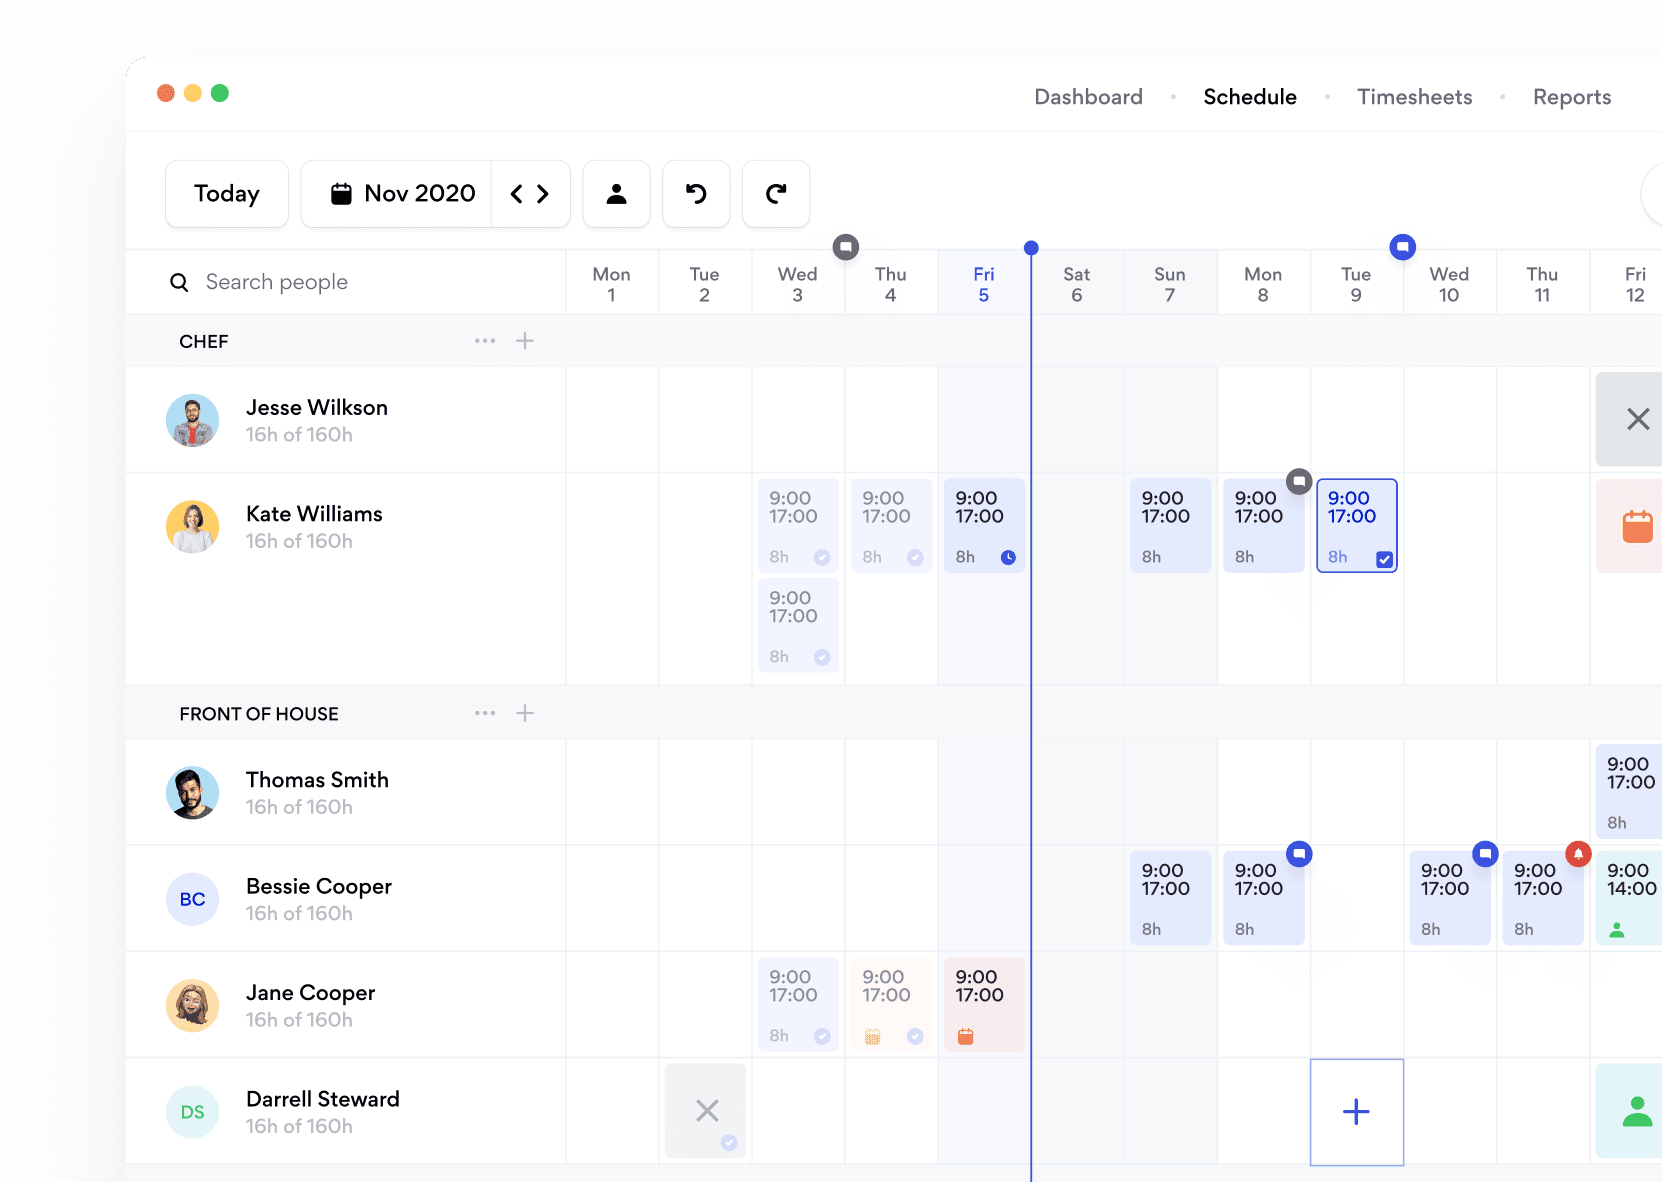Select the person filter icon next to navigation arrows
The height and width of the screenshot is (1182, 1662).
(616, 194)
